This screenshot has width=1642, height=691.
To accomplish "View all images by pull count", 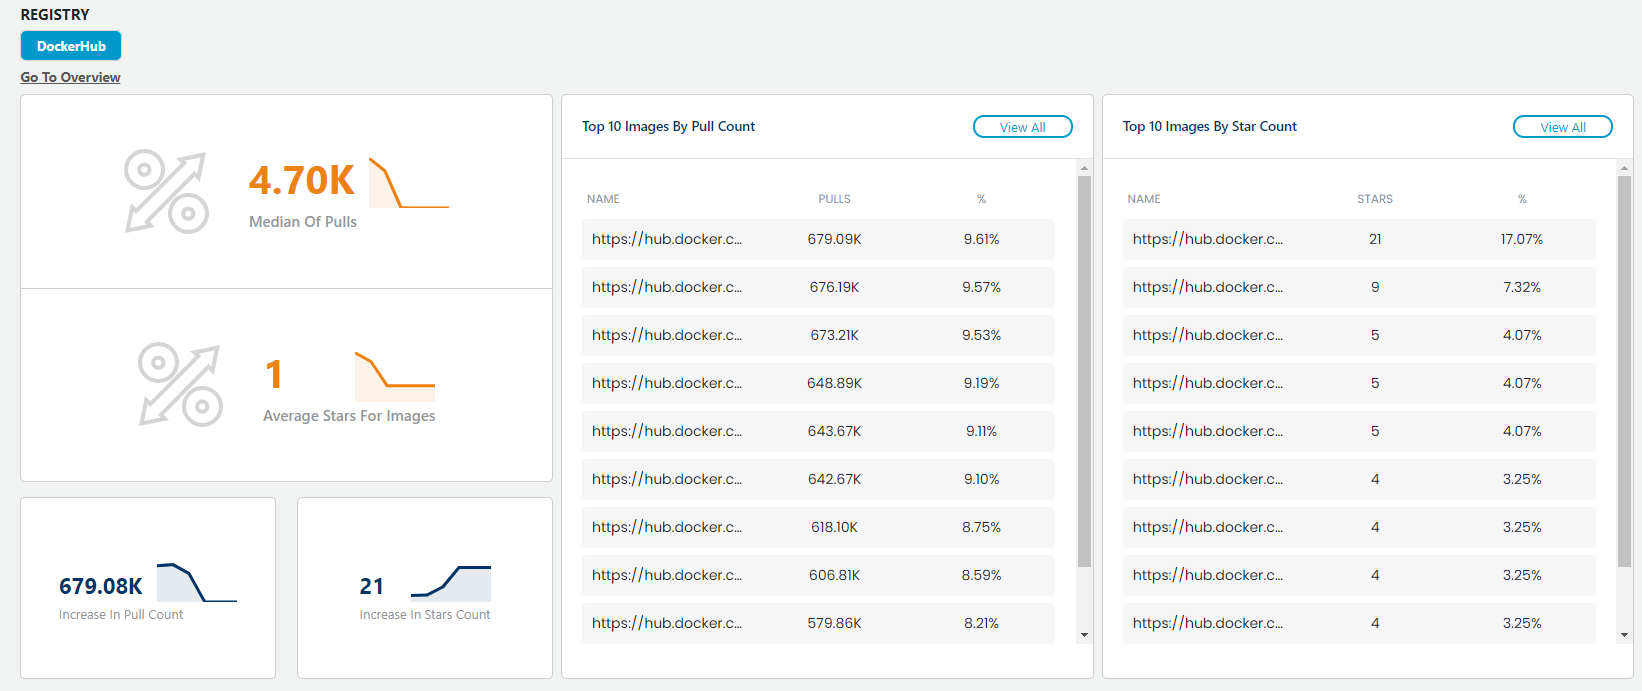I will click(x=1022, y=127).
